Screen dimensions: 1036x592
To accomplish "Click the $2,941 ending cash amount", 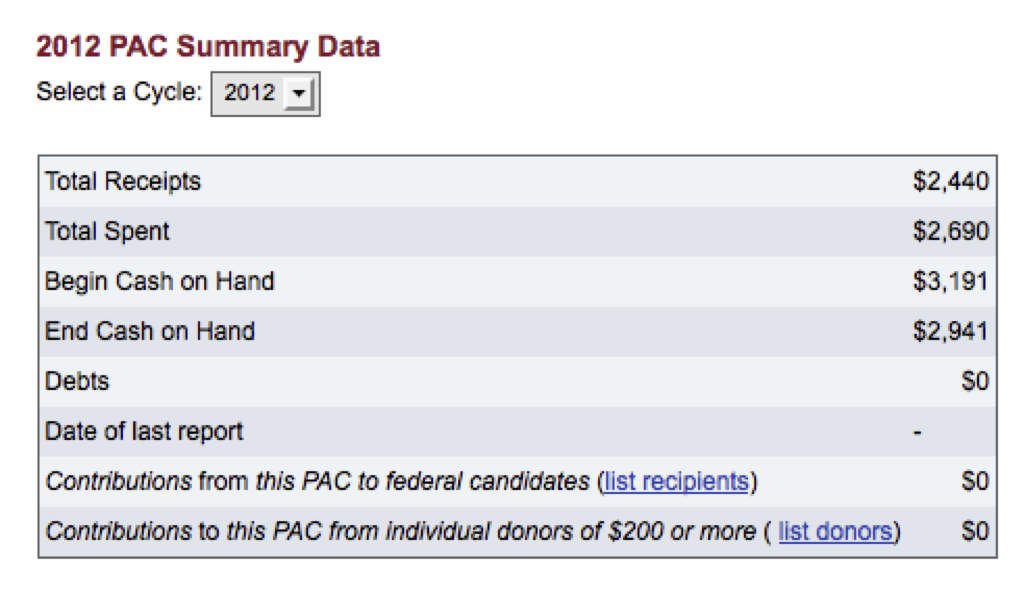I will pyautogui.click(x=951, y=332).
